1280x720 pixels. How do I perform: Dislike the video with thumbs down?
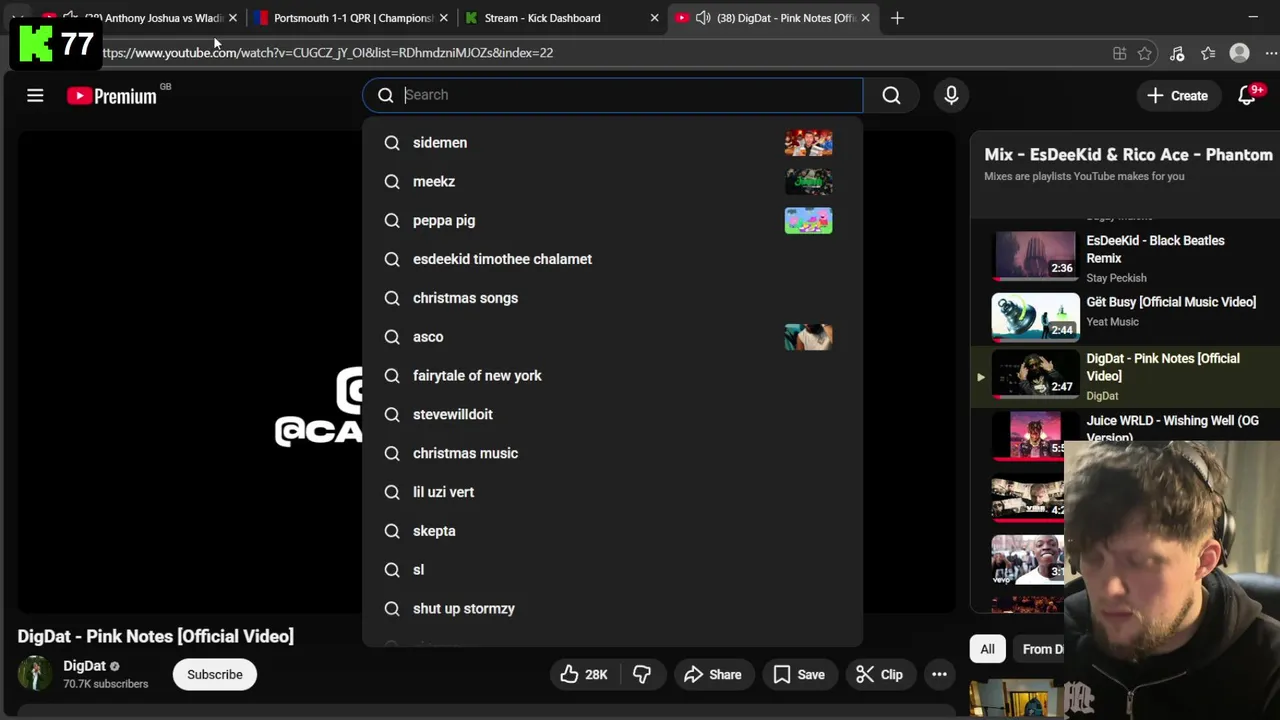tap(642, 675)
